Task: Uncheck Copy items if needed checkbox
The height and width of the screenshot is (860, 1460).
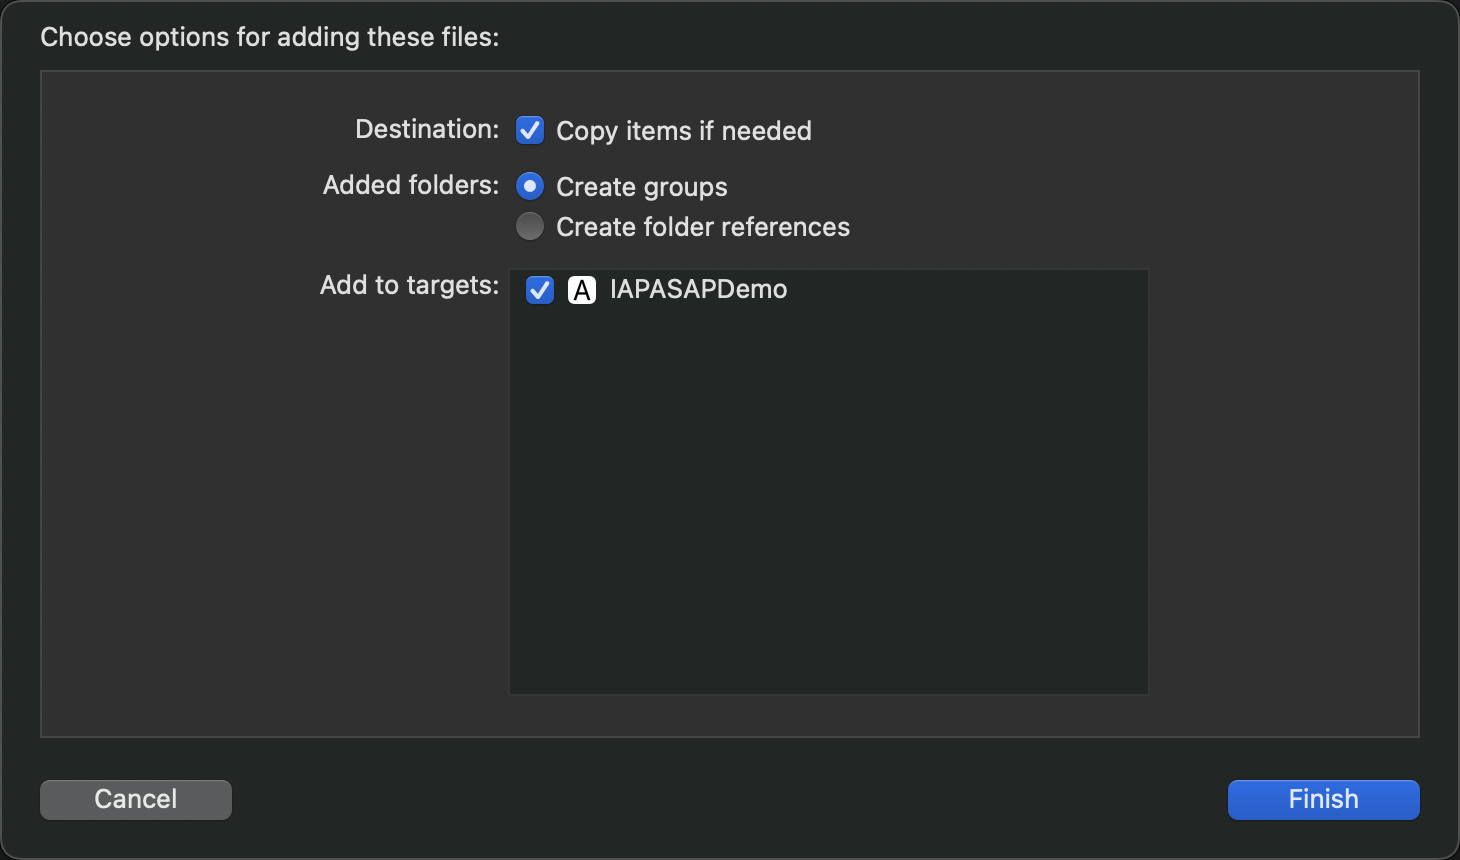Action: point(530,130)
